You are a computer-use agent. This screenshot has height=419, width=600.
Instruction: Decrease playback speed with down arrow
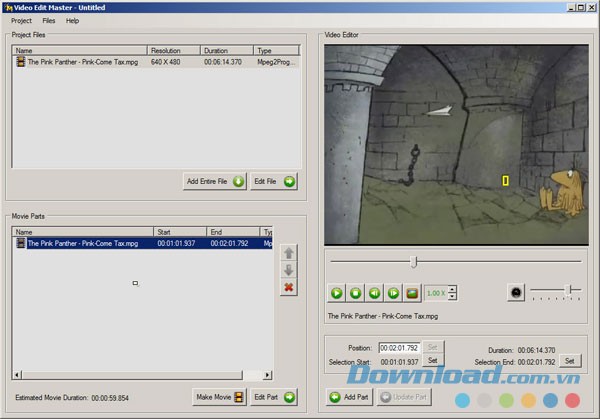tap(452, 297)
